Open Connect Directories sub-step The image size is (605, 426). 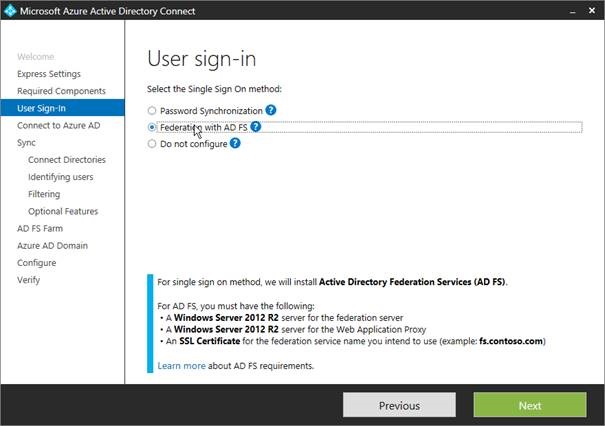[x=67, y=160]
